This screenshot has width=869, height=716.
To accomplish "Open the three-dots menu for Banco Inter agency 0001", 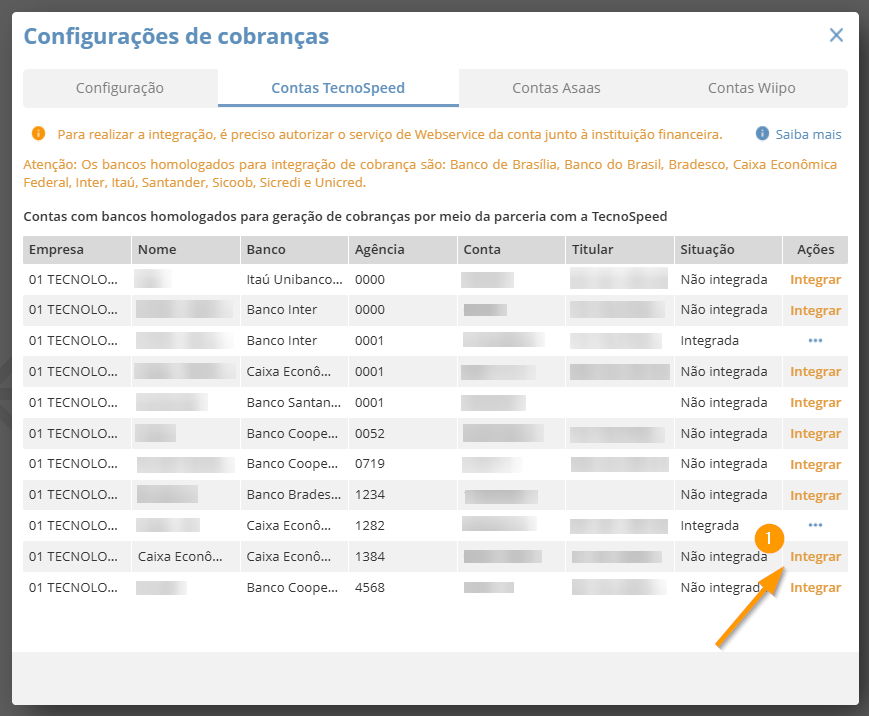I will tap(815, 341).
